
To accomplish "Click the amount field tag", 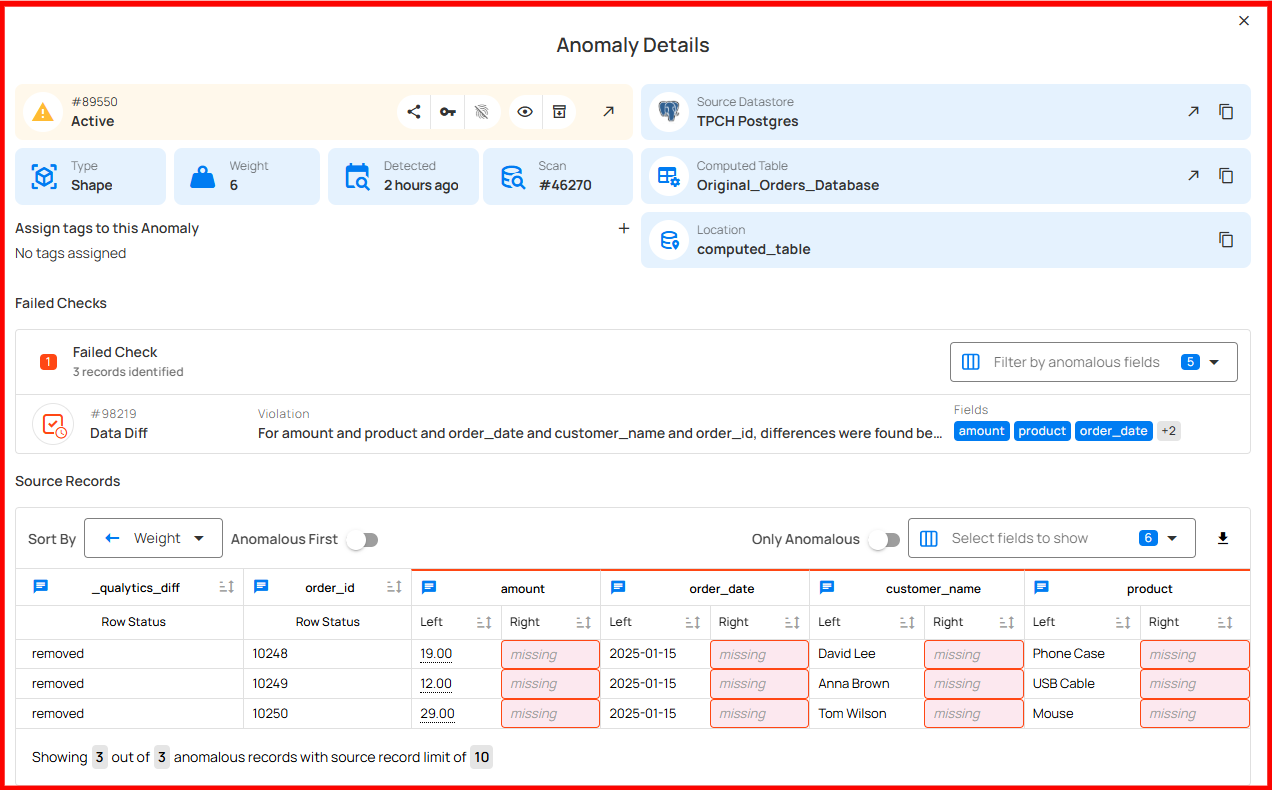I will click(x=981, y=431).
